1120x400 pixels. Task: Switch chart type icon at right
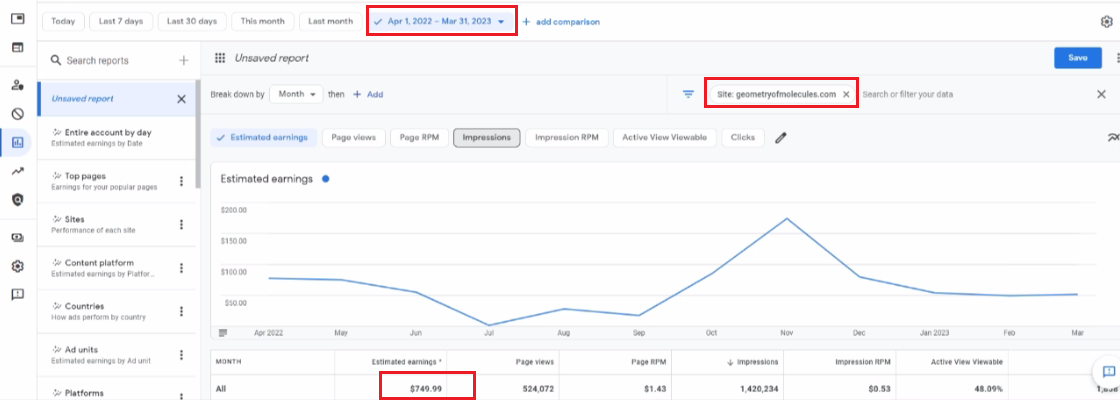[x=1112, y=138]
